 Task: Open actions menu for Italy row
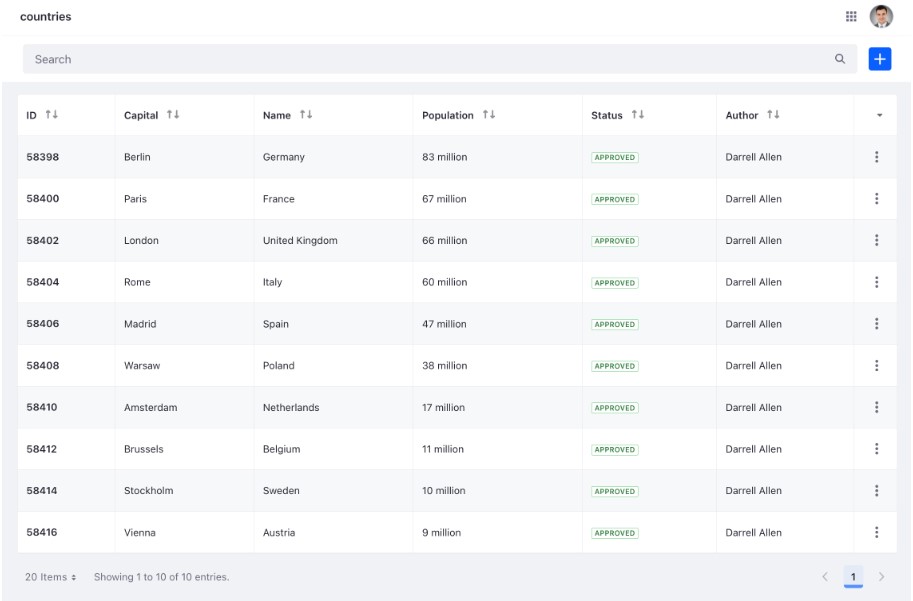pos(876,282)
